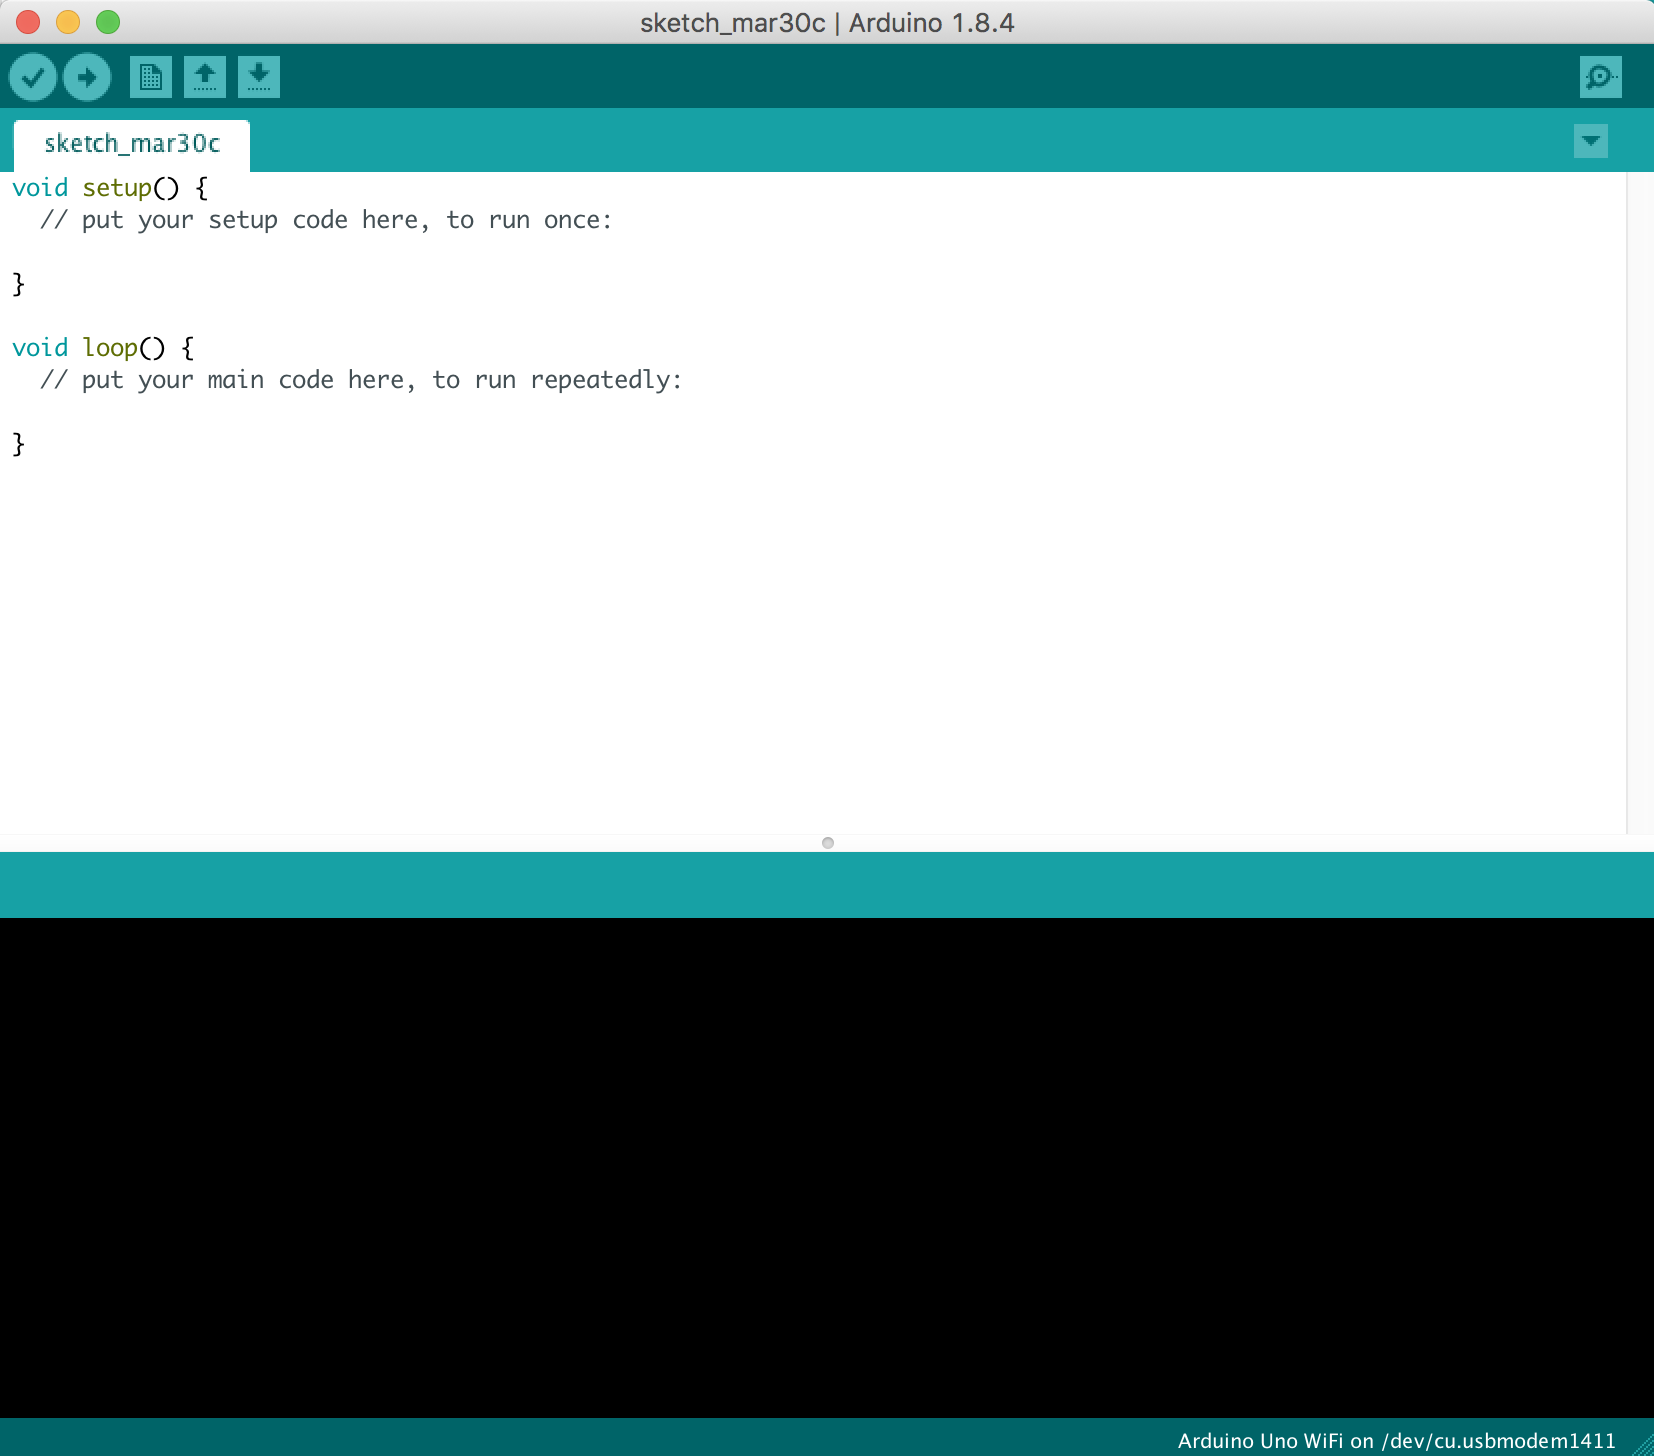
Task: Click the 'void setup() {' line
Action: (x=110, y=188)
